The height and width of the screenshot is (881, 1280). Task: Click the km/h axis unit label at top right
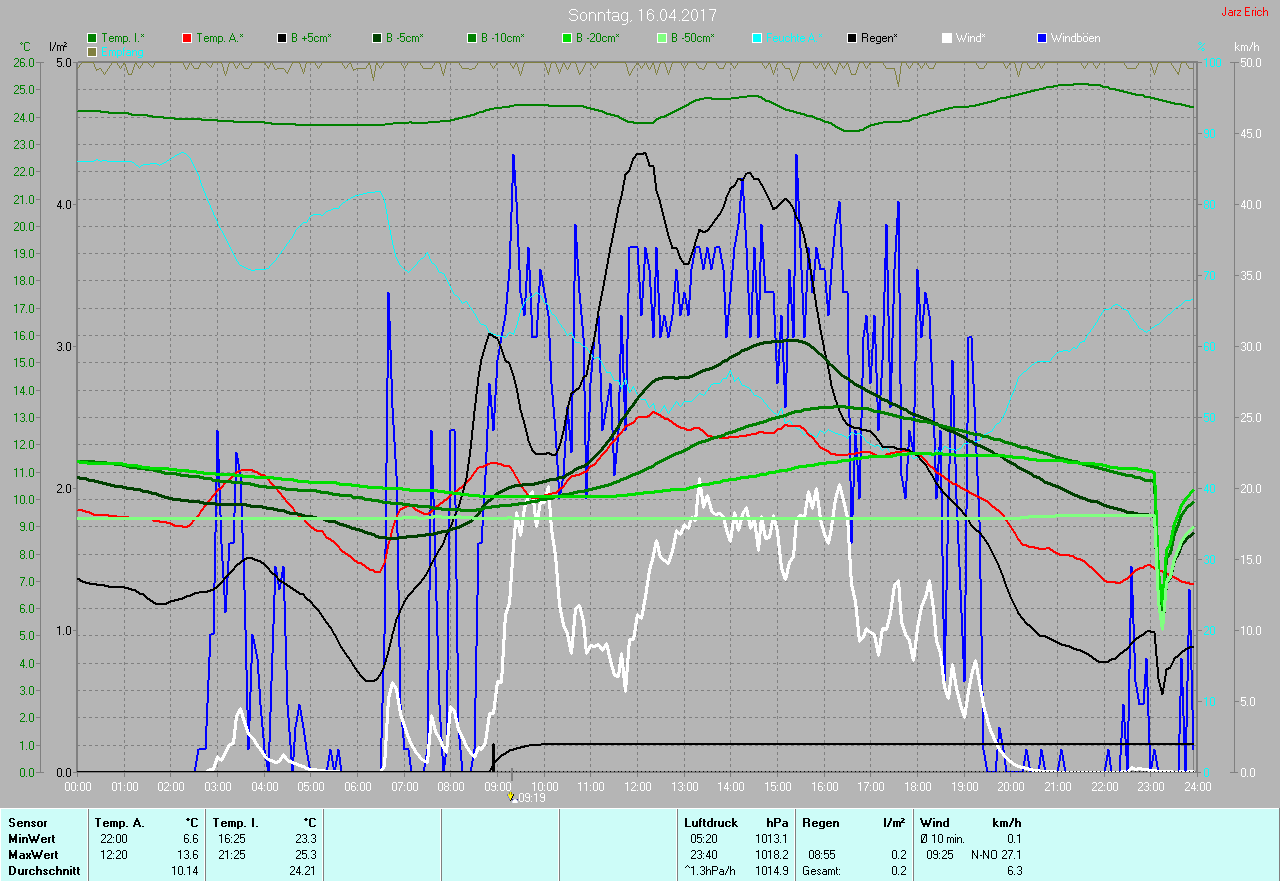pyautogui.click(x=1247, y=47)
